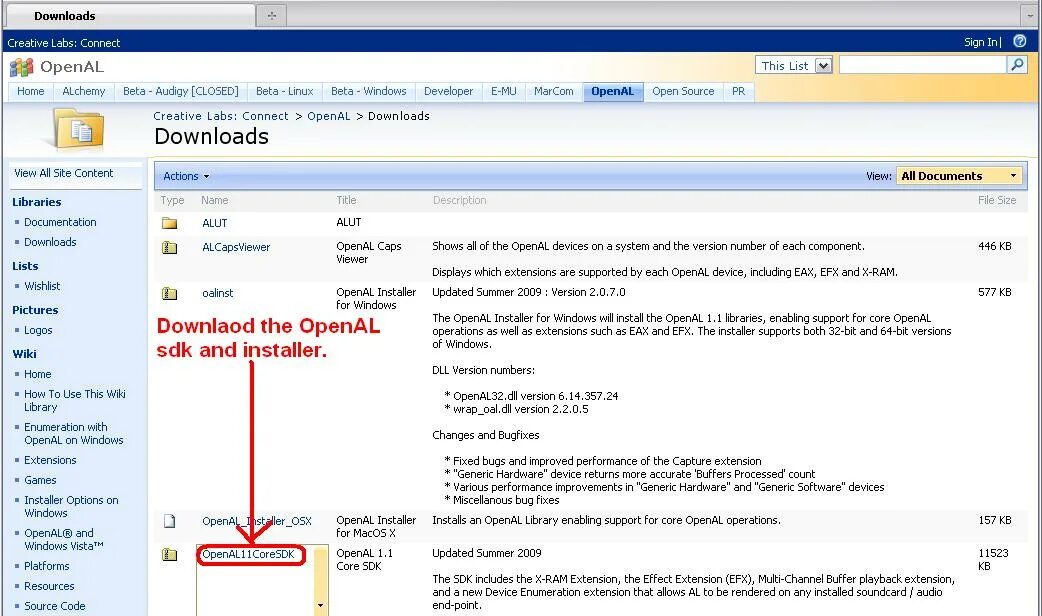Focus the site search input field

(x=923, y=64)
